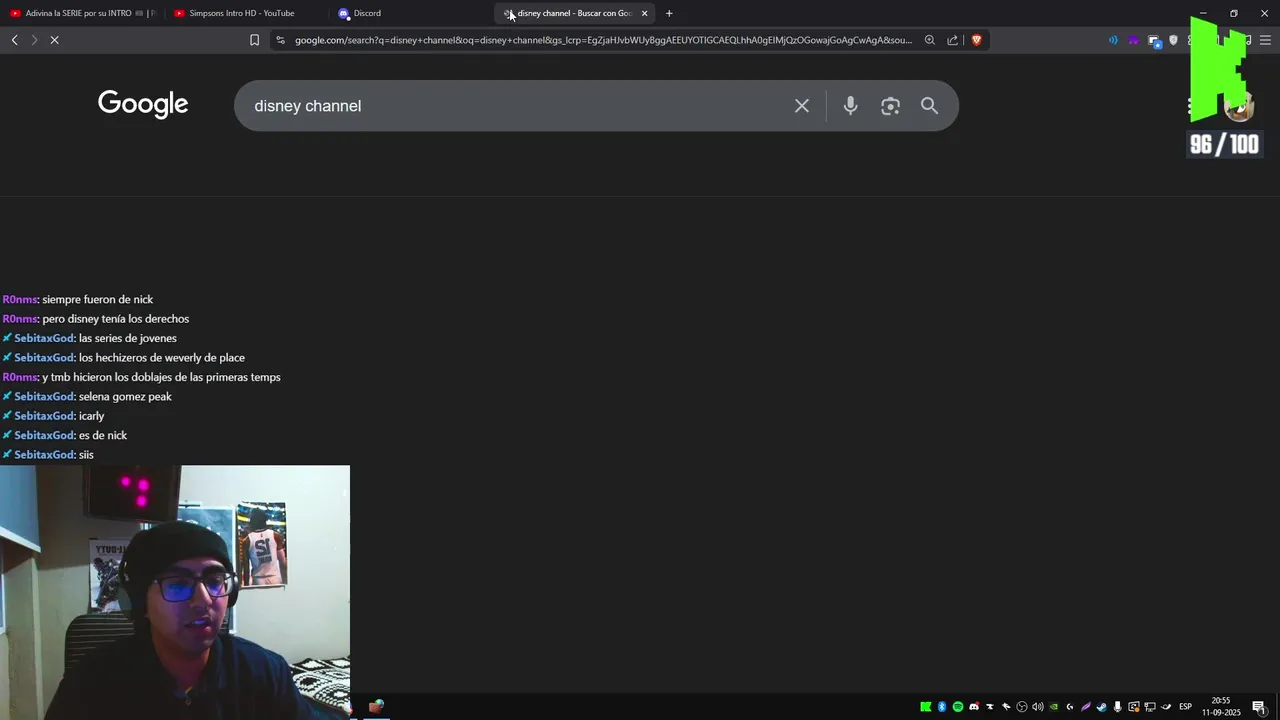The height and width of the screenshot is (720, 1280).
Task: Open Spotify from the system tray
Action: 958,707
